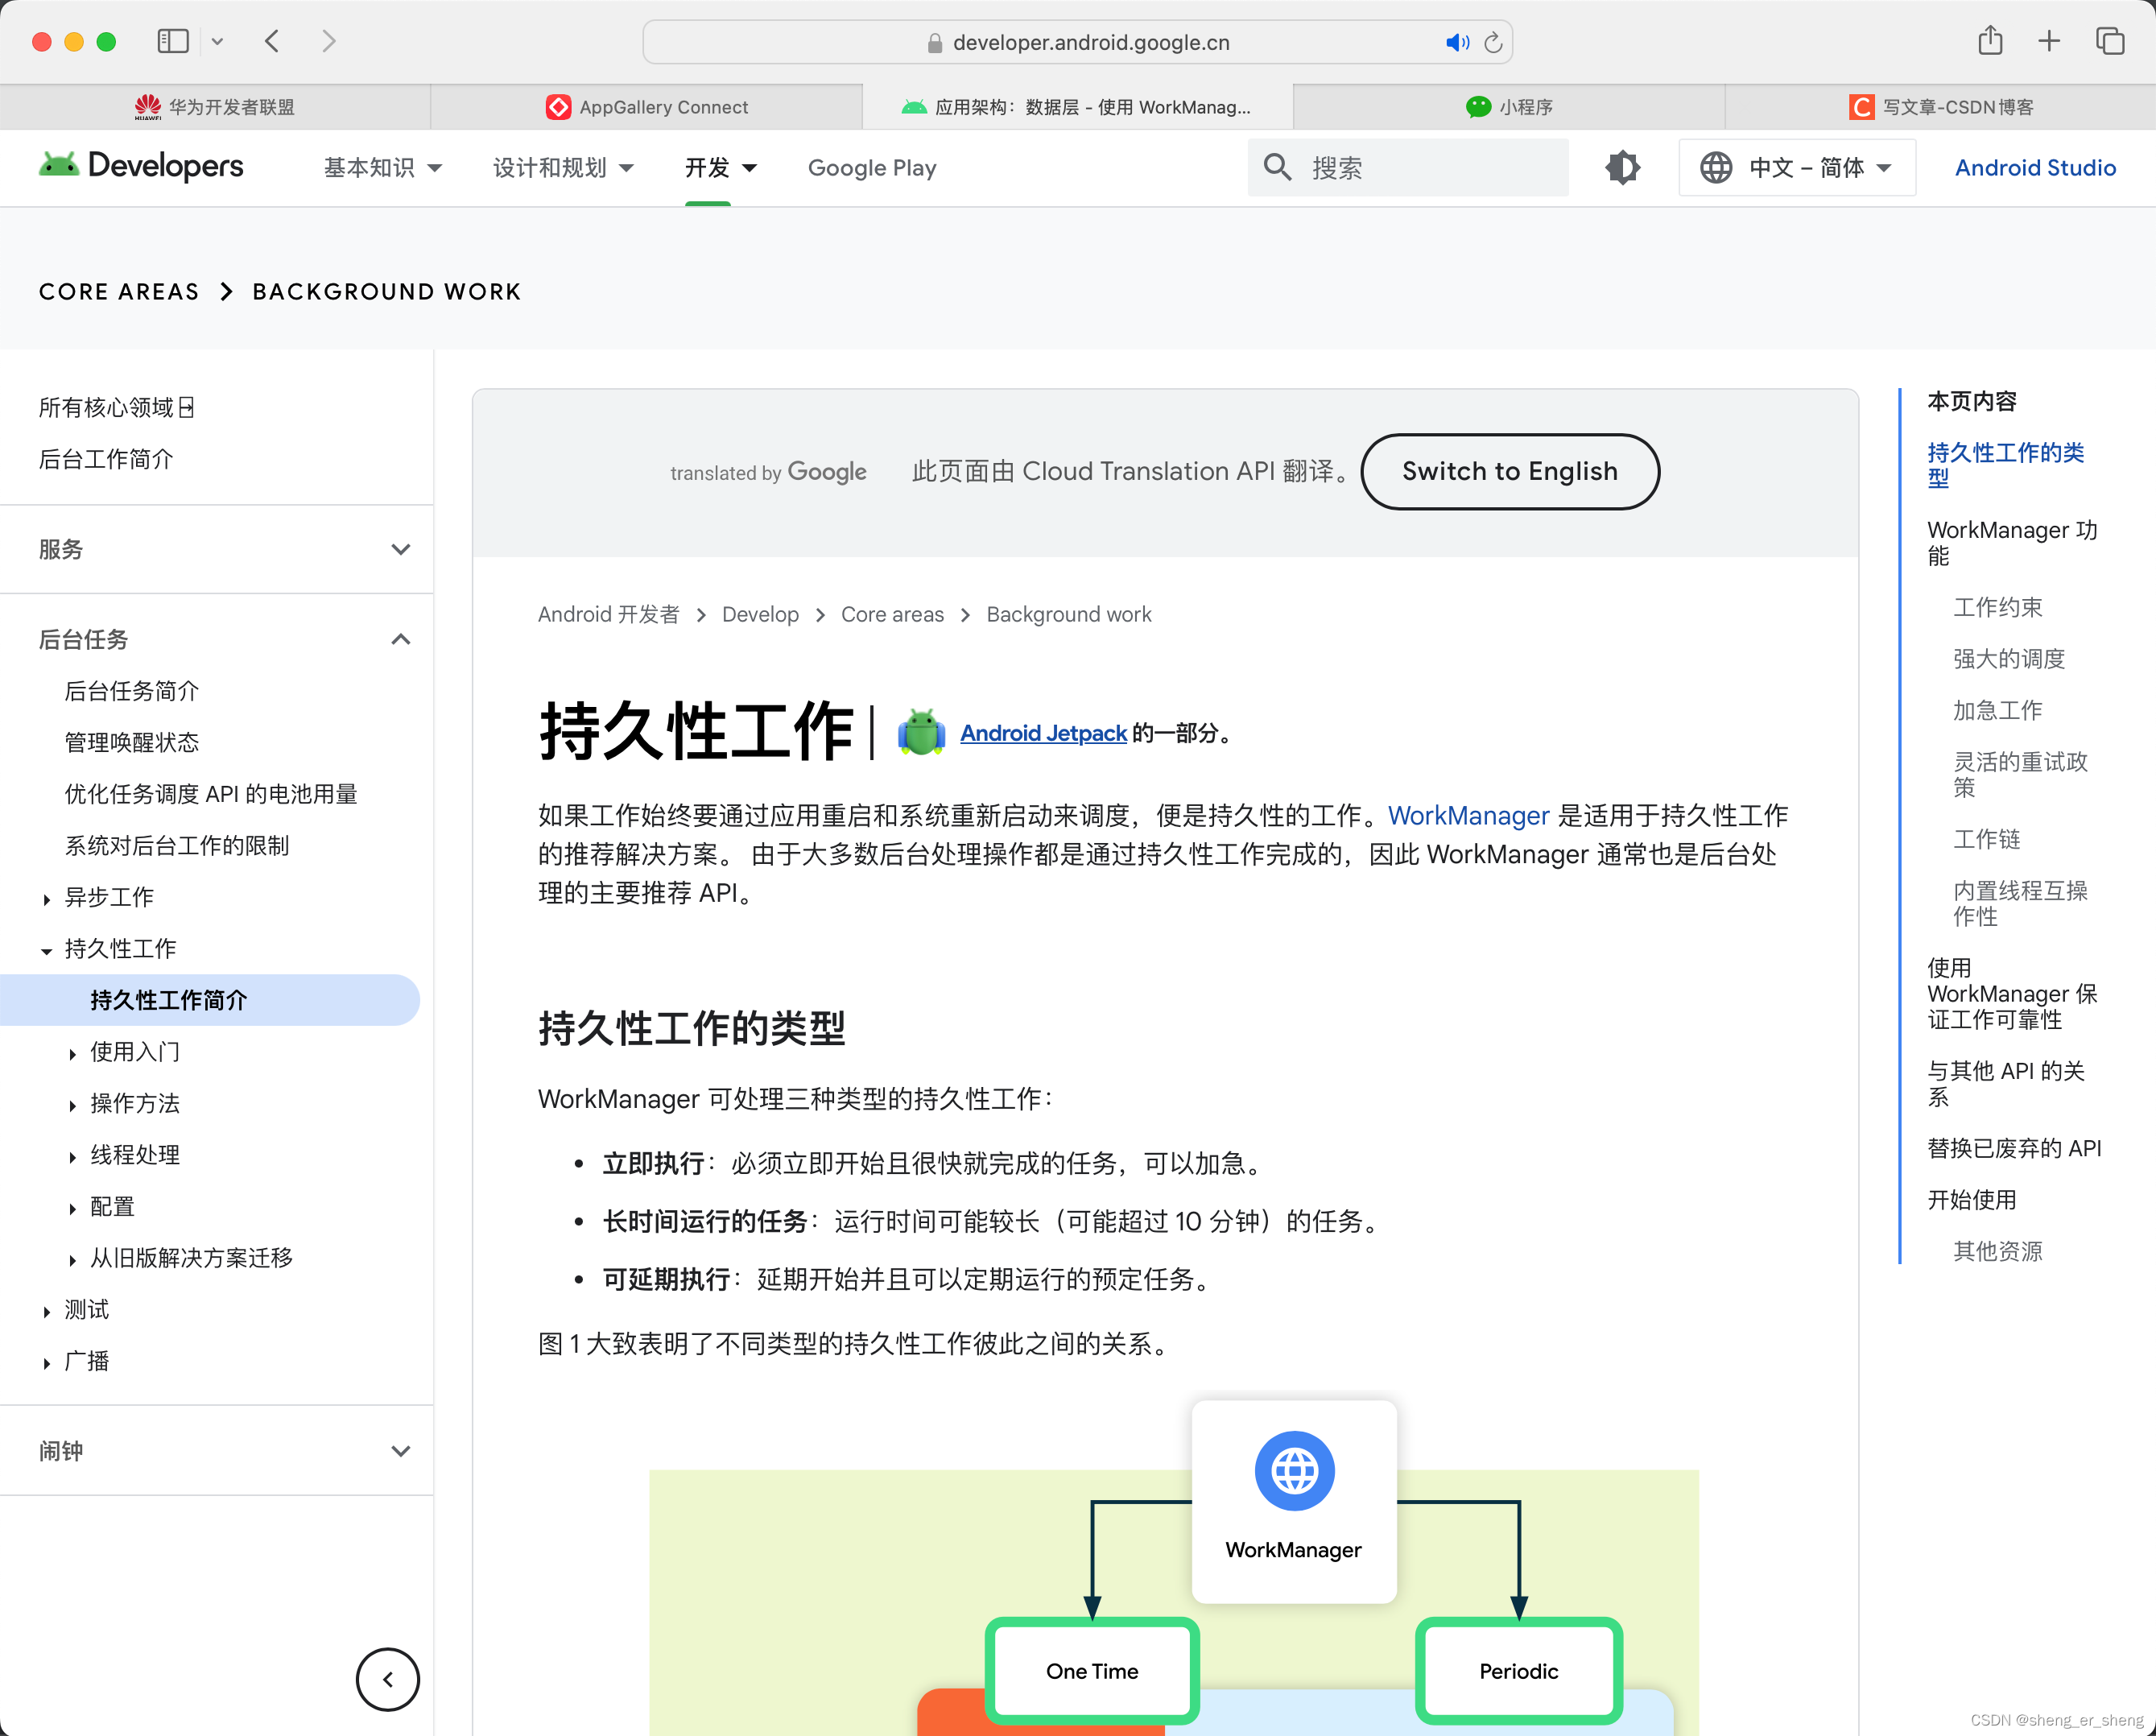Select the 开发 menu tab
Image resolution: width=2156 pixels, height=1736 pixels.
pyautogui.click(x=707, y=167)
